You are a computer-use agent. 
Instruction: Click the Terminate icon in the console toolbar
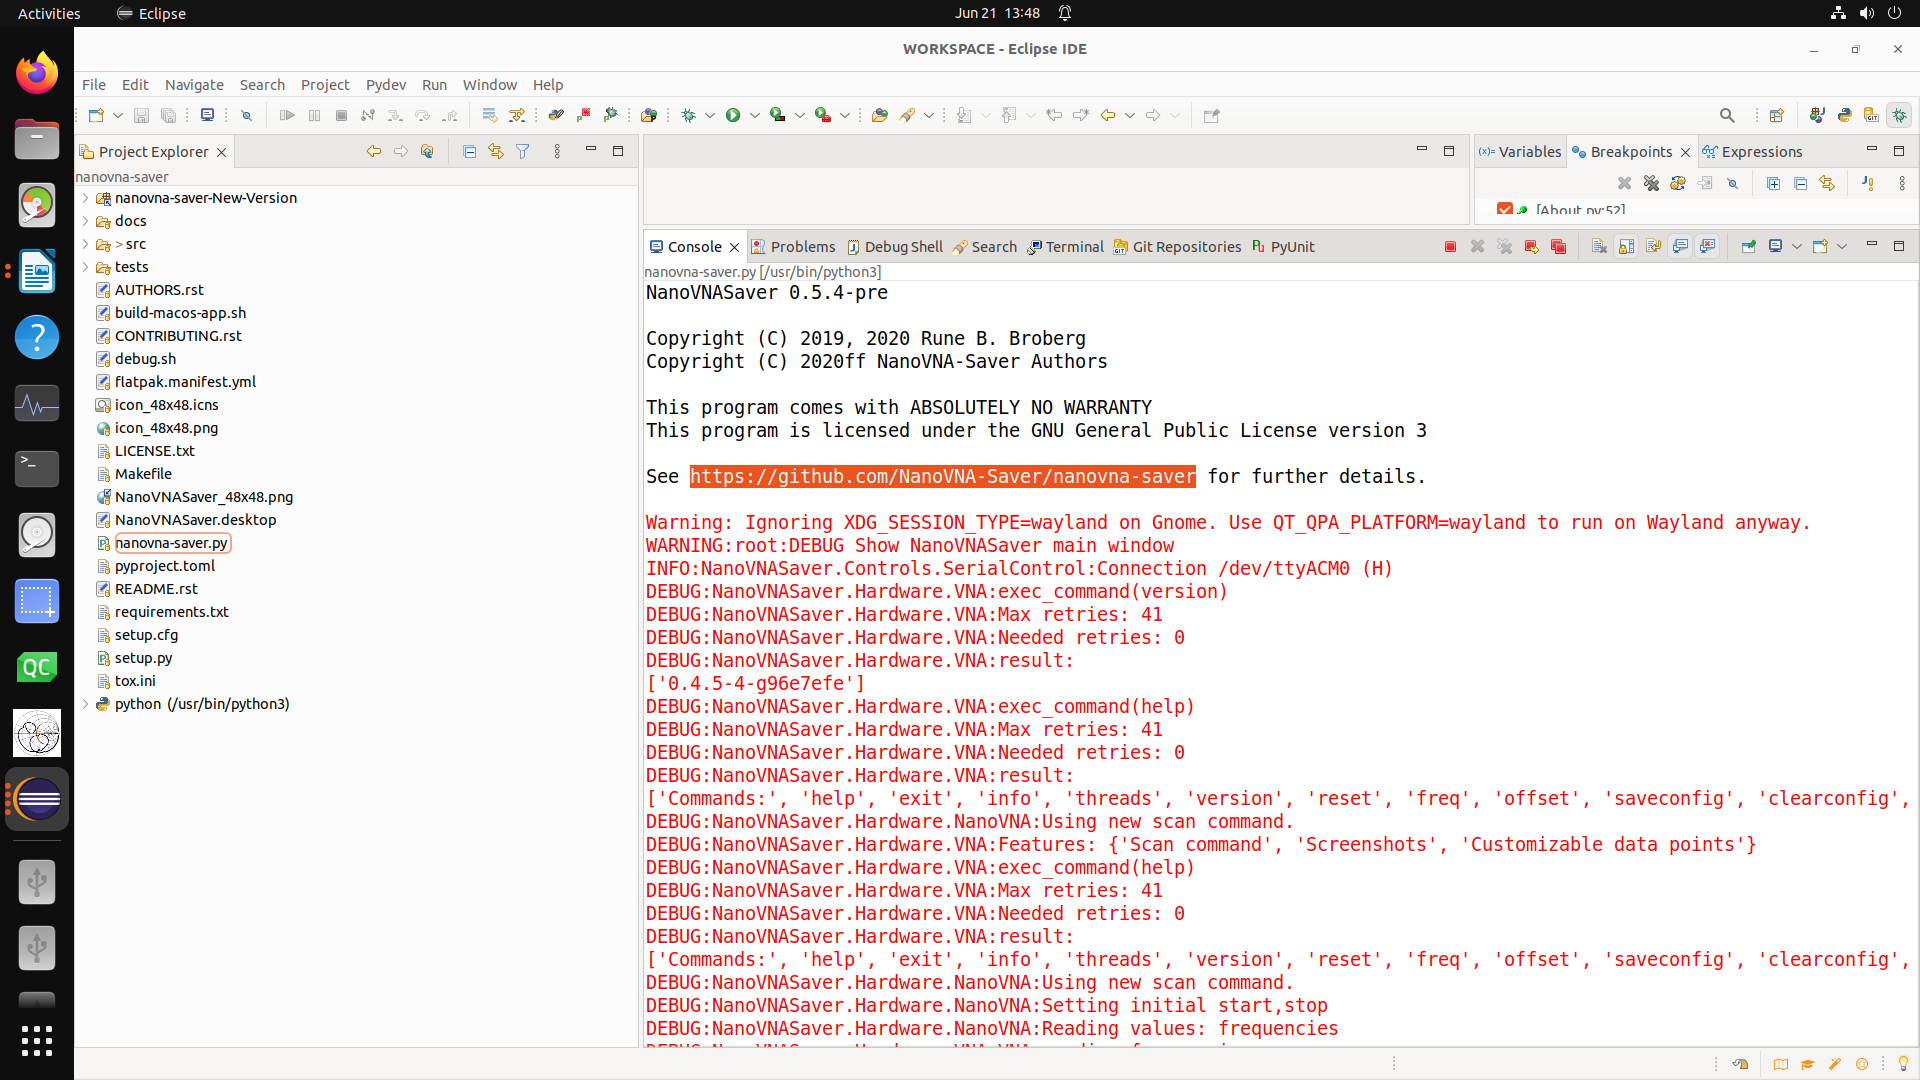click(1450, 246)
